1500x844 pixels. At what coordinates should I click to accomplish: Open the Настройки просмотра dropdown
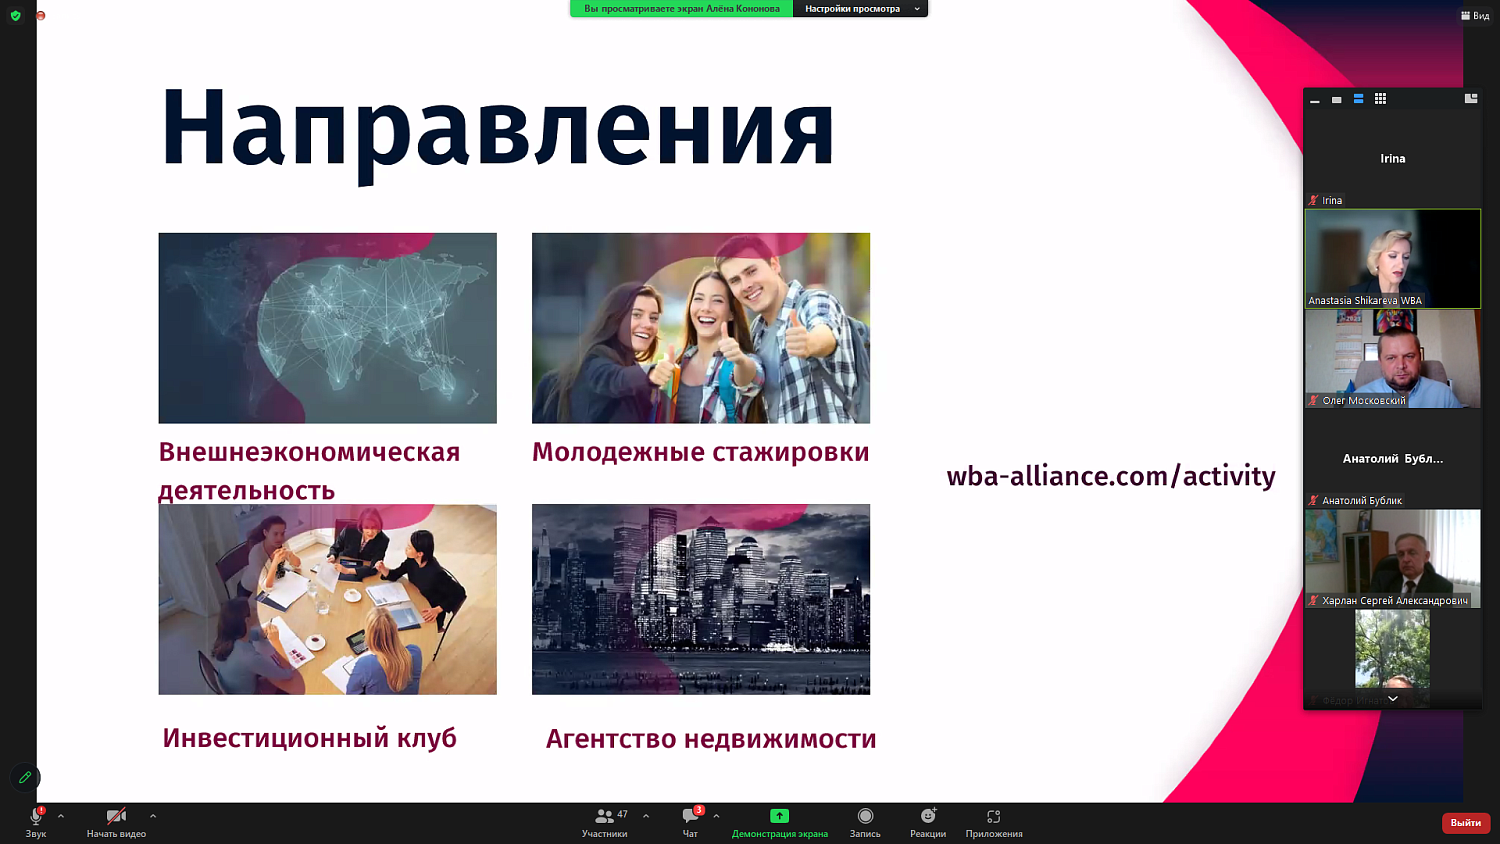(x=858, y=9)
